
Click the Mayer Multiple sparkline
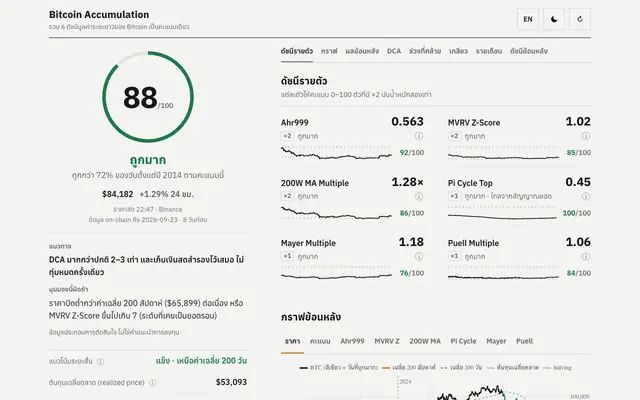[336, 274]
